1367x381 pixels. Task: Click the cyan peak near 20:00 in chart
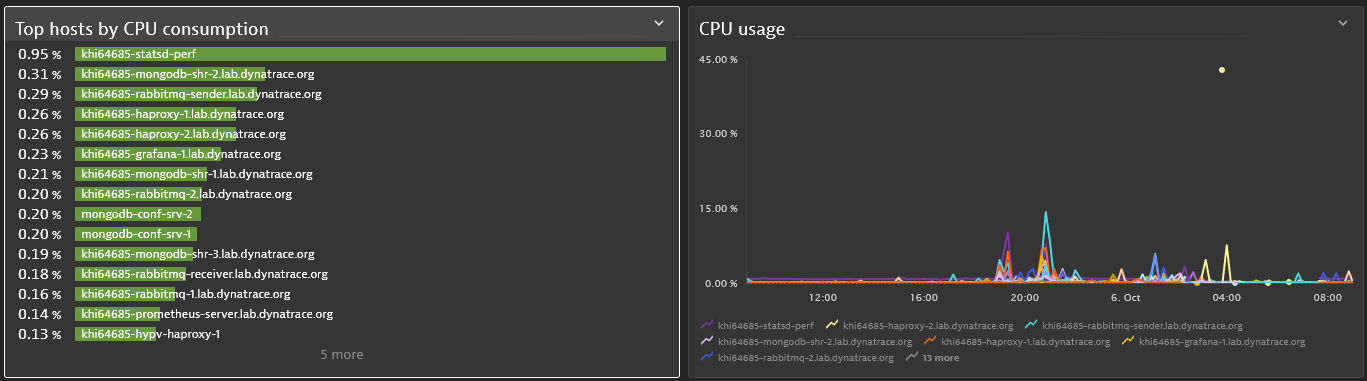(x=1046, y=213)
